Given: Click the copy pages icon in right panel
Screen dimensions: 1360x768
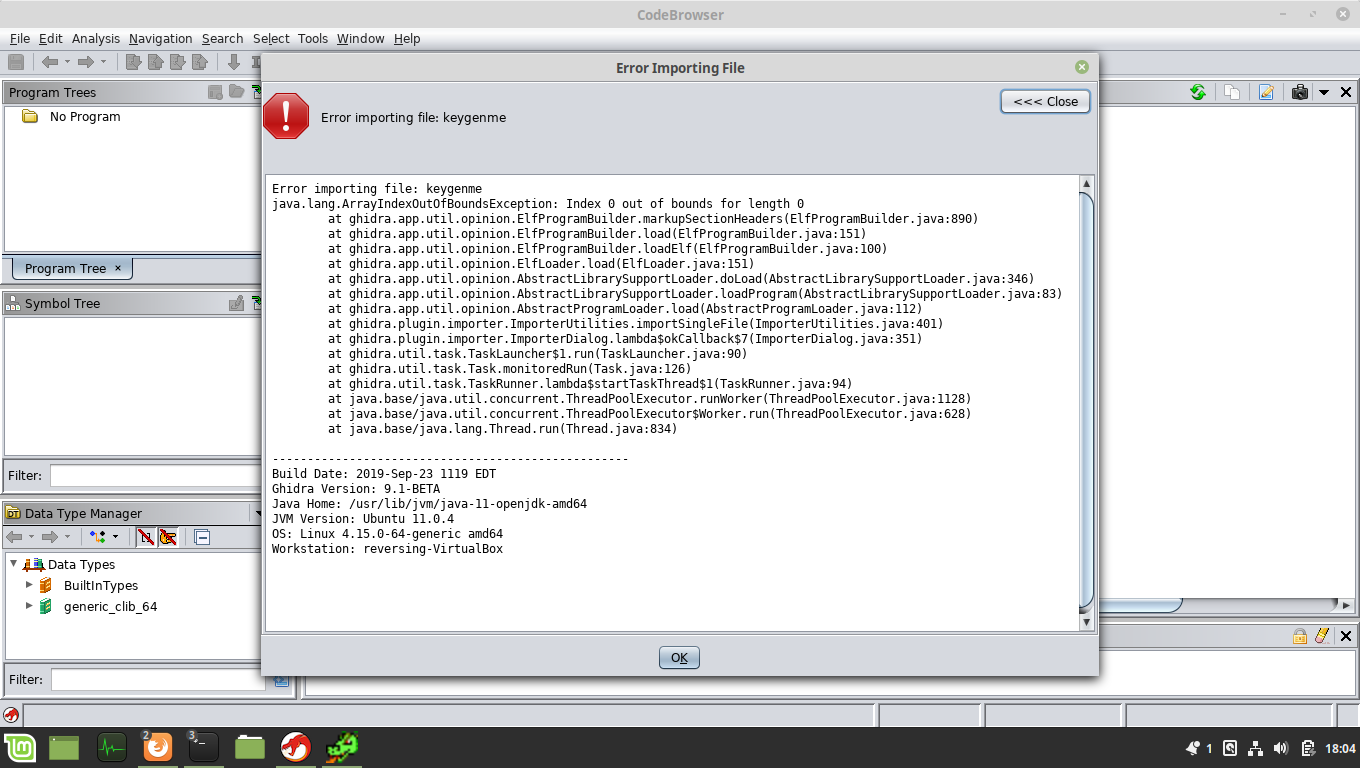Looking at the screenshot, I should 1232,92.
